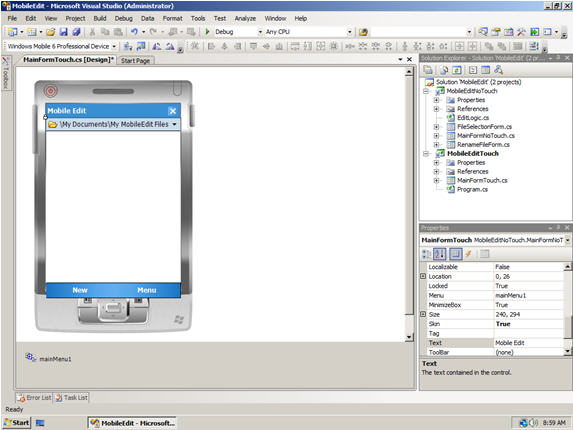
Task: Click Object Browser toolbar icon
Action: [x=508, y=32]
